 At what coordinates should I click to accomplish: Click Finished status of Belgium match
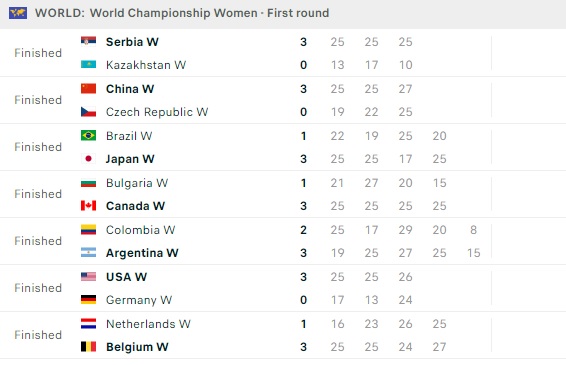38,335
